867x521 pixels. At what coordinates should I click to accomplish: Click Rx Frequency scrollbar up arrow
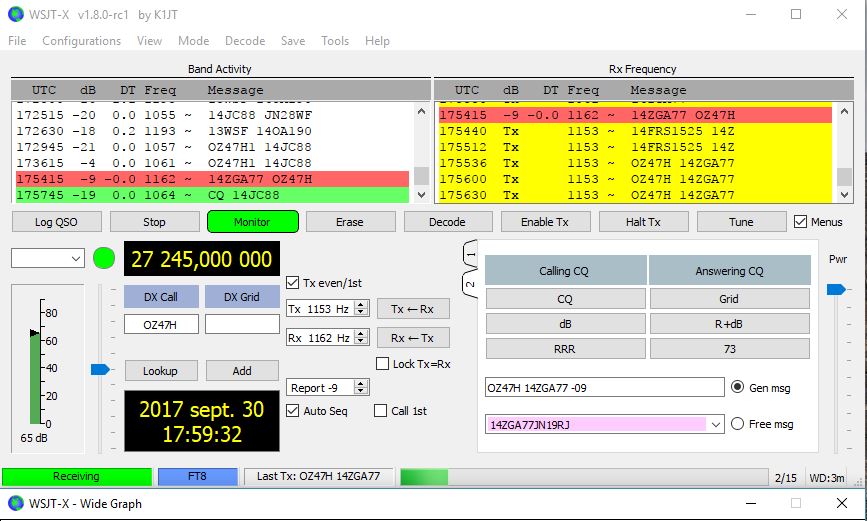click(844, 111)
